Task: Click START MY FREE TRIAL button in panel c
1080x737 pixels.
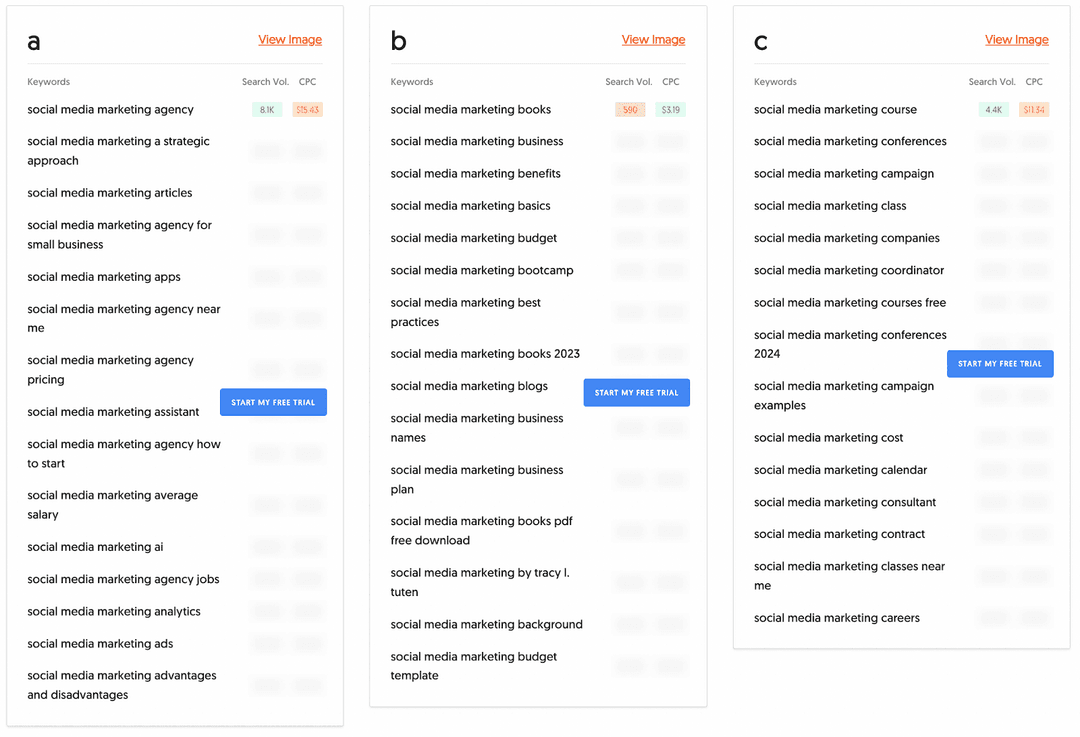Action: click(x=1000, y=364)
